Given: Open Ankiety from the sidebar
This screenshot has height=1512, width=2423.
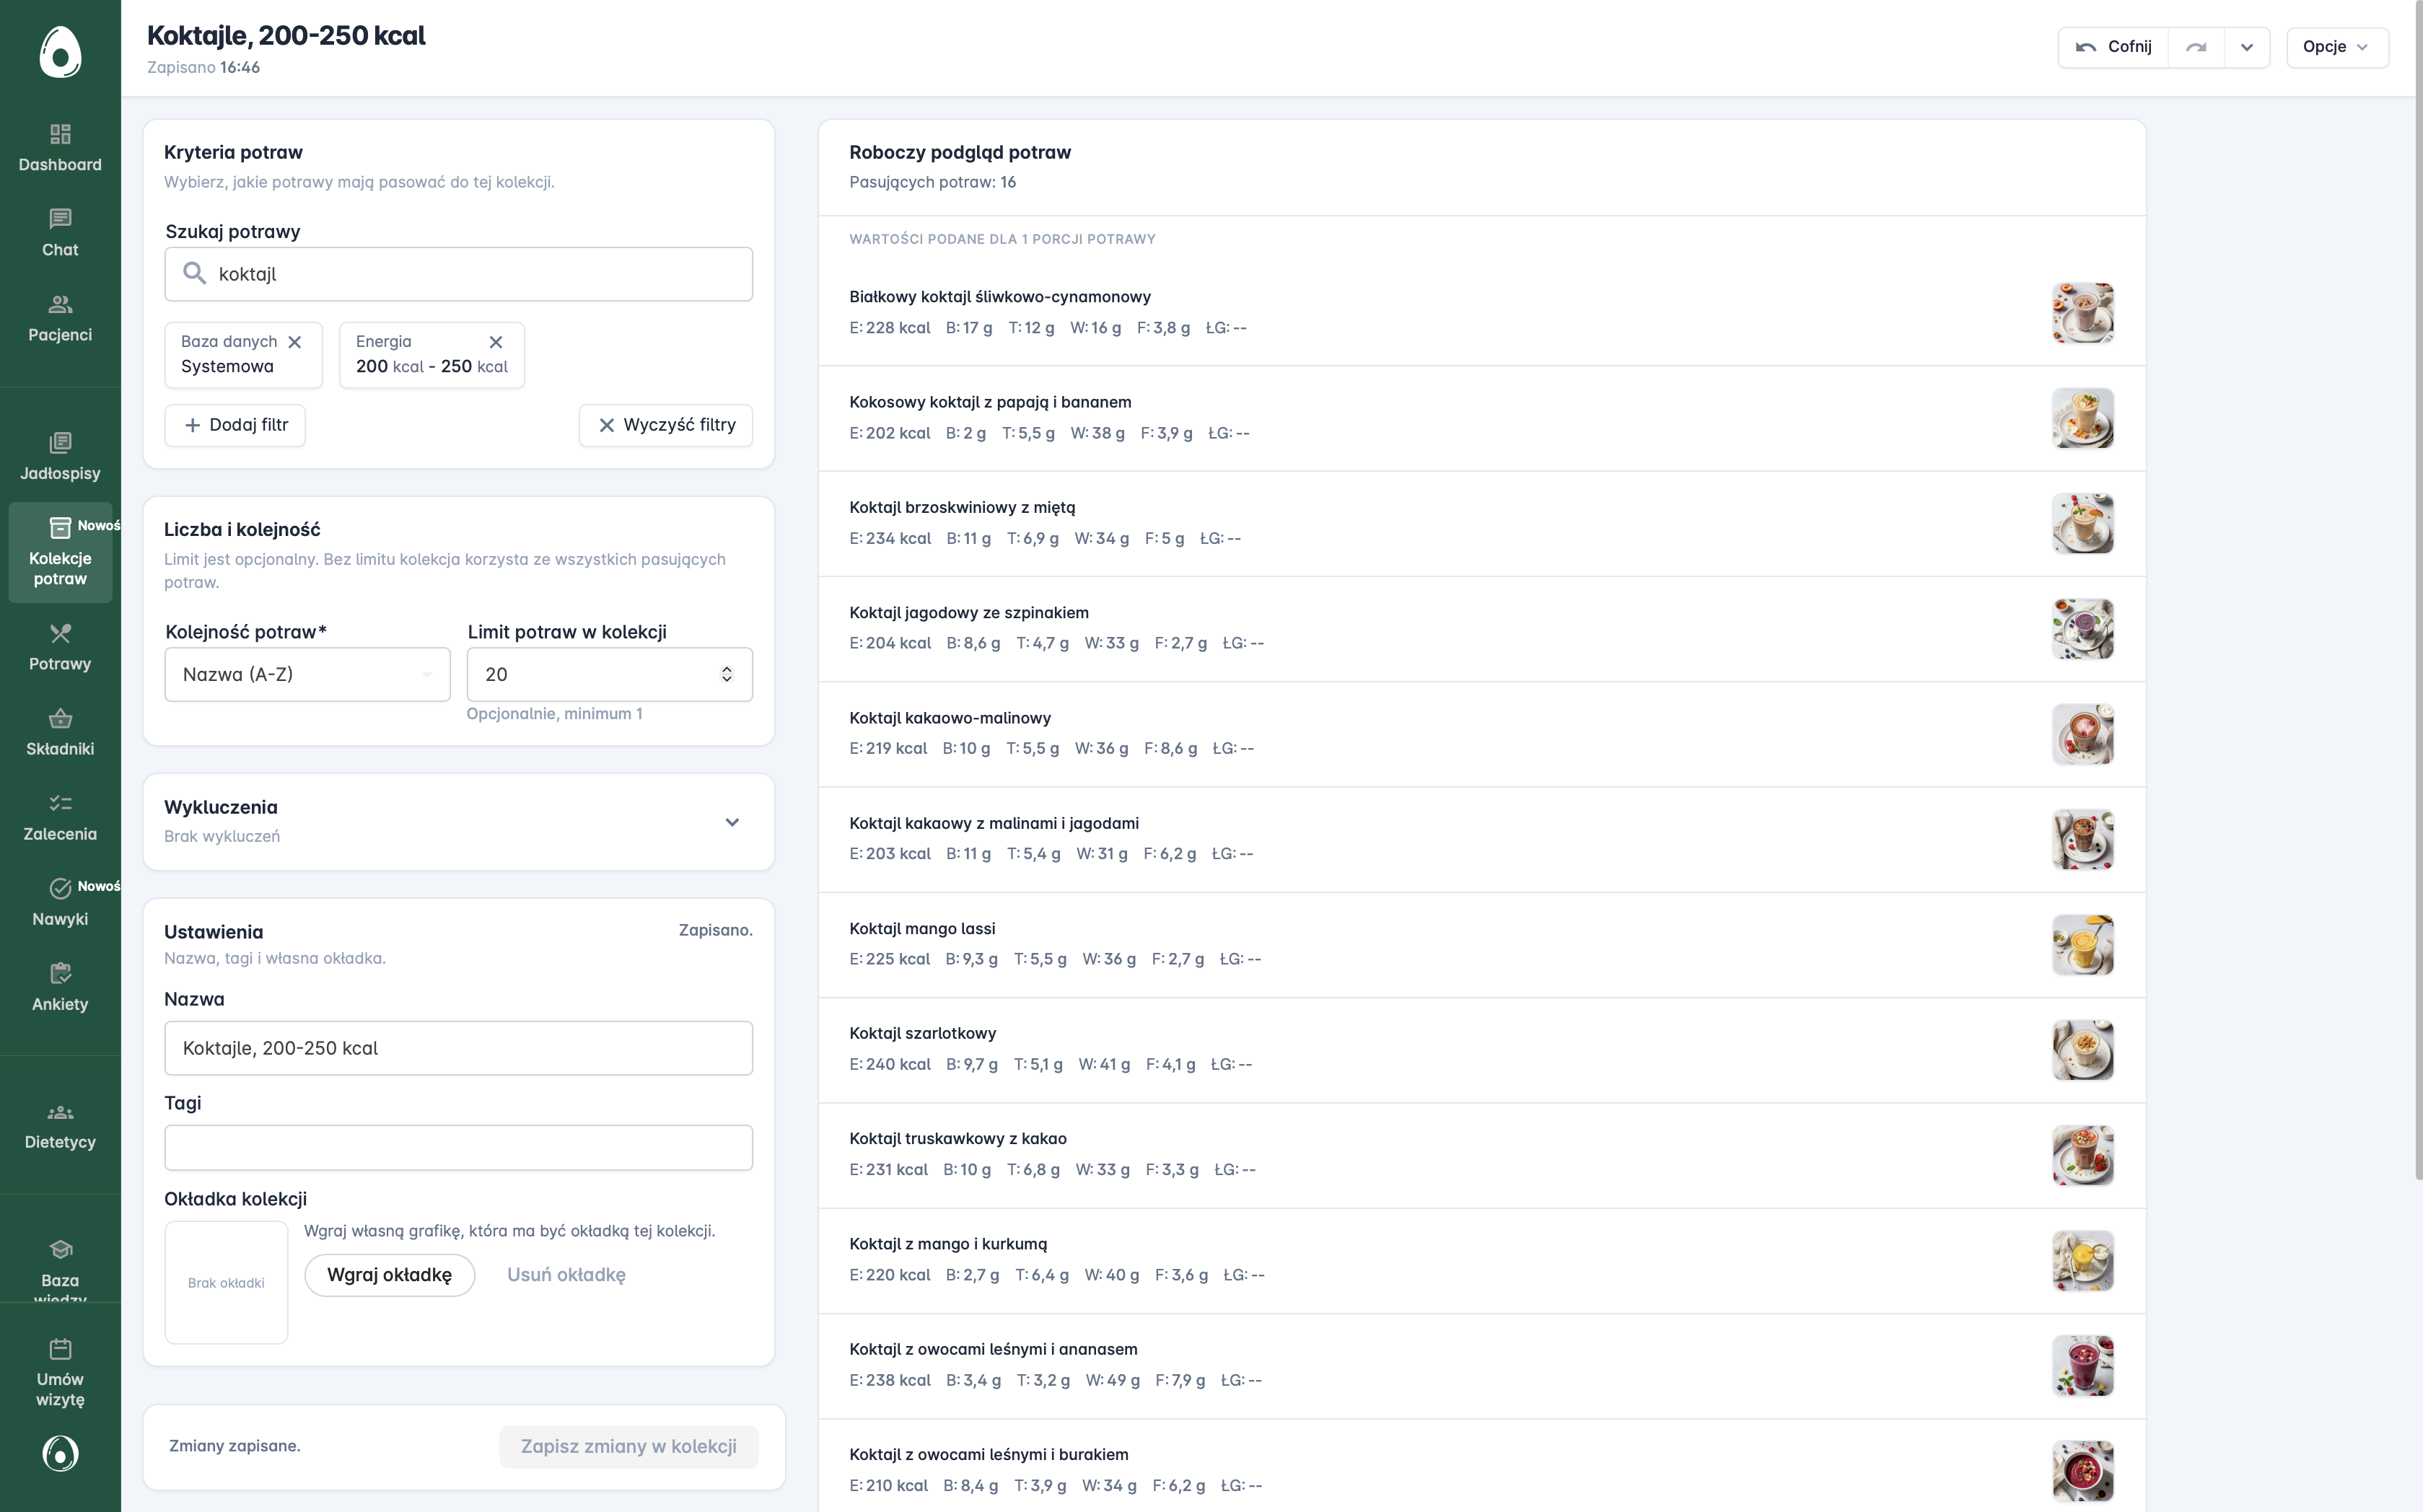Looking at the screenshot, I should 60,987.
